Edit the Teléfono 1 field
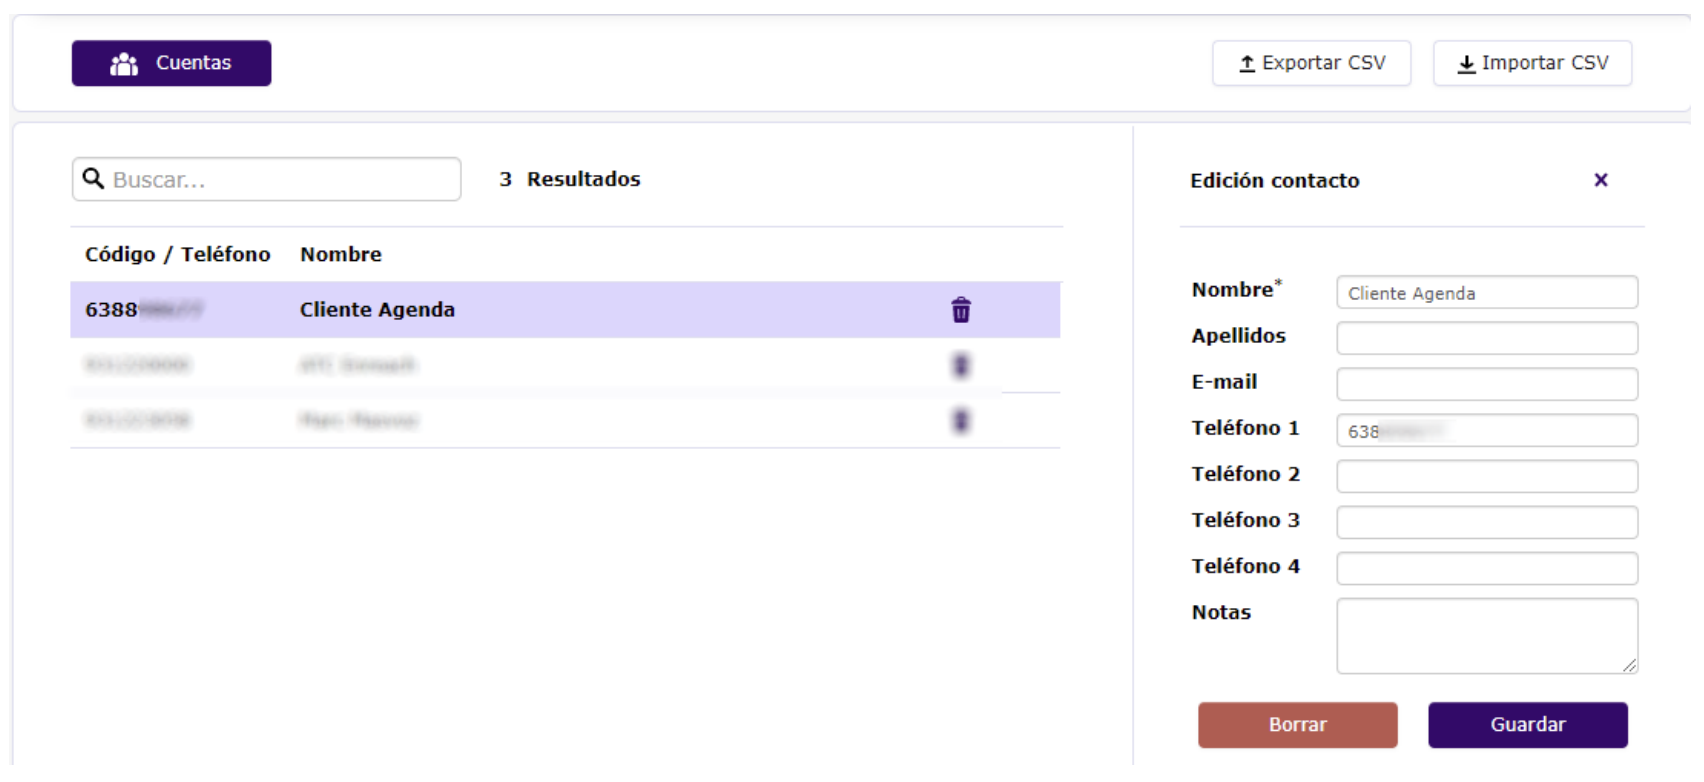The width and height of the screenshot is (1704, 782). pos(1486,431)
